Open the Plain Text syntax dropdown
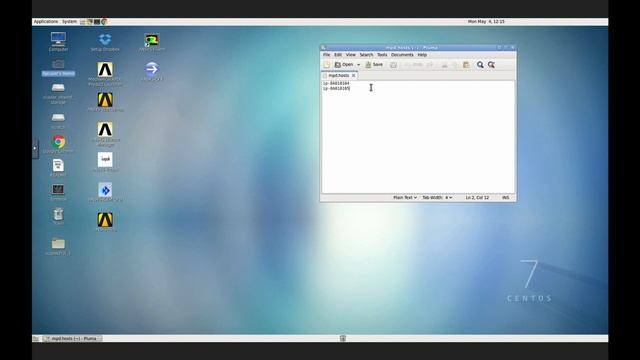The image size is (640, 360). point(404,198)
